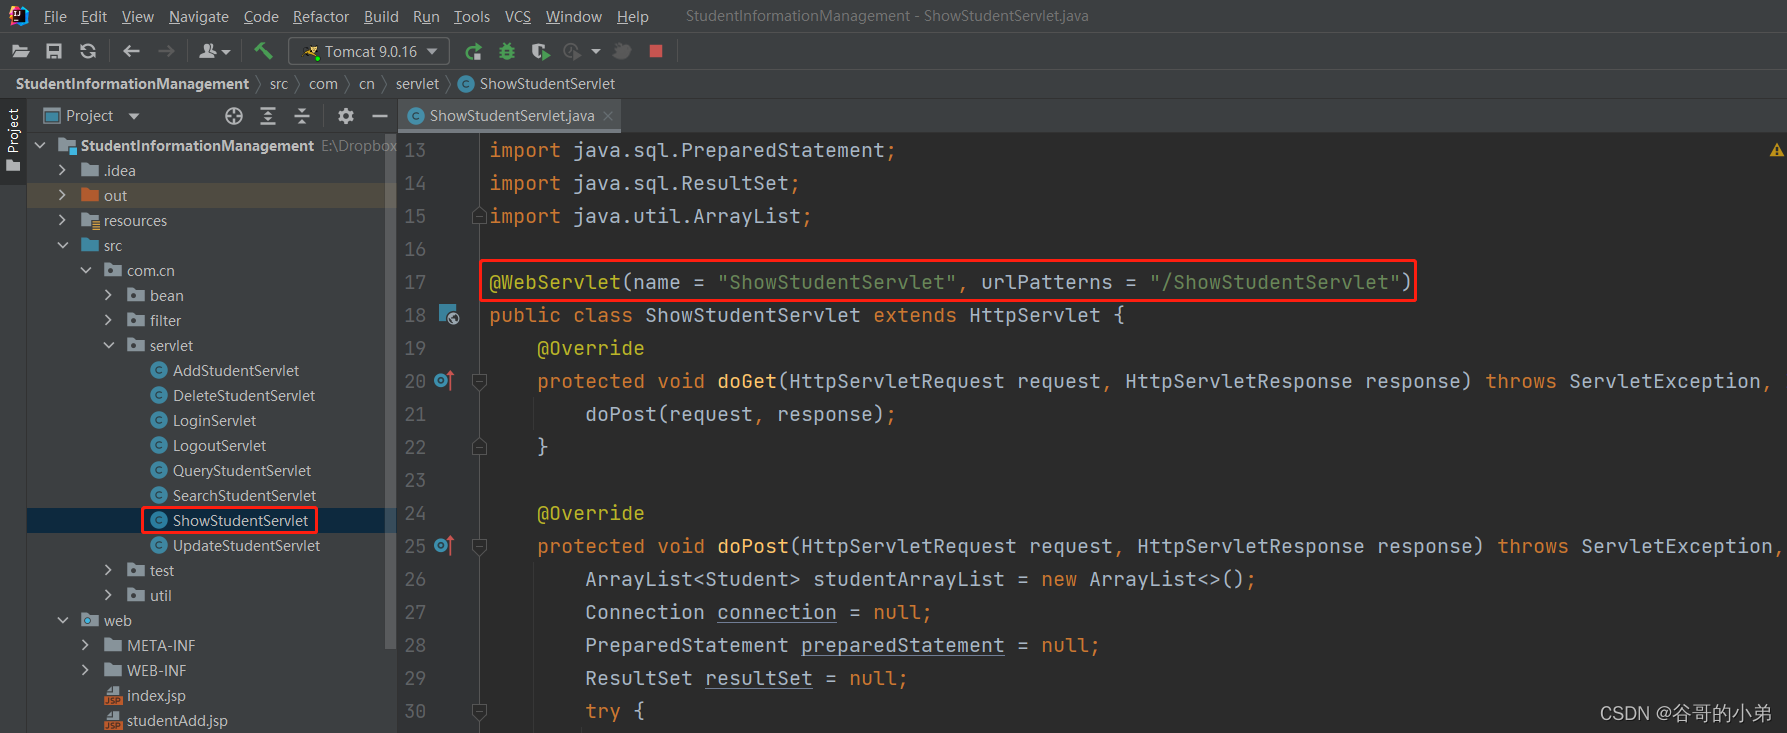Close the ShowStudentServlet.java tab
1787x733 pixels.
(x=608, y=116)
